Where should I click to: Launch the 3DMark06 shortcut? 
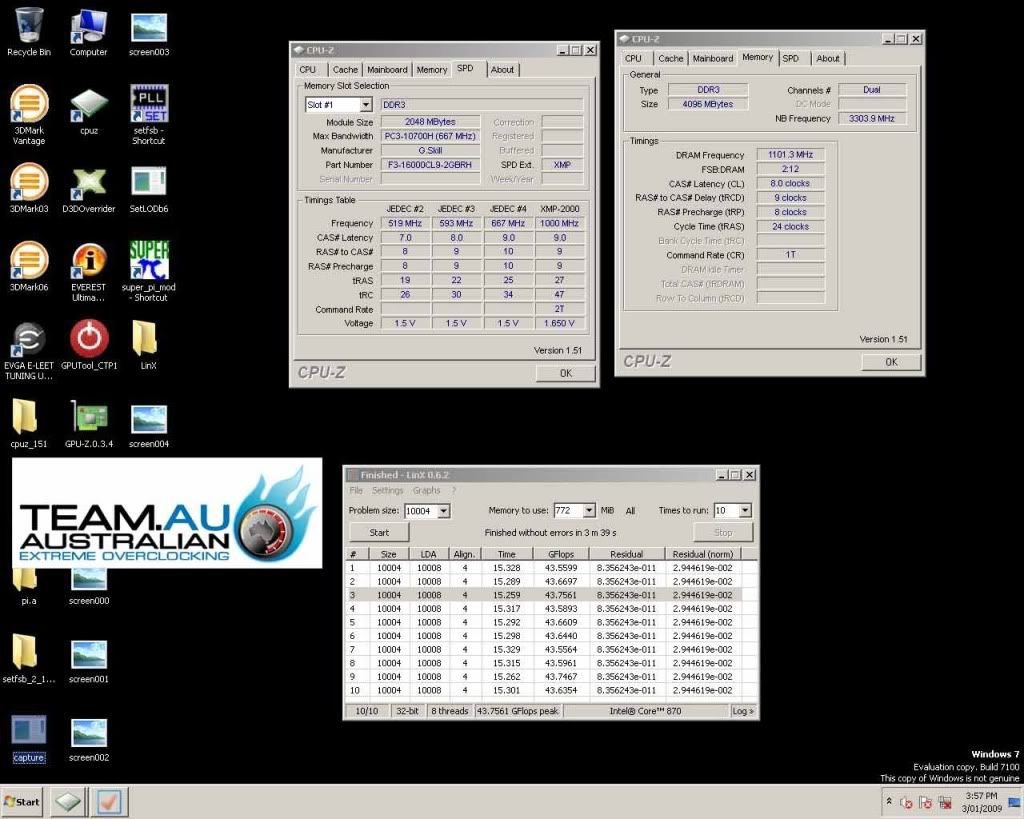pos(28,266)
